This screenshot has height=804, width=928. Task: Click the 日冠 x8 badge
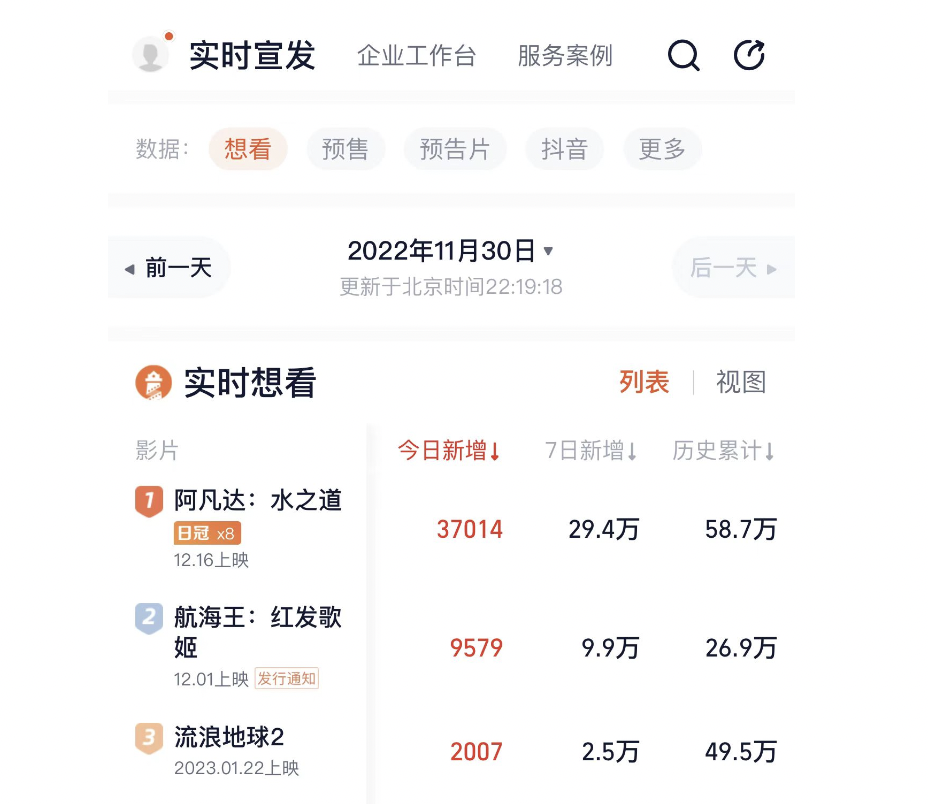pyautogui.click(x=207, y=533)
